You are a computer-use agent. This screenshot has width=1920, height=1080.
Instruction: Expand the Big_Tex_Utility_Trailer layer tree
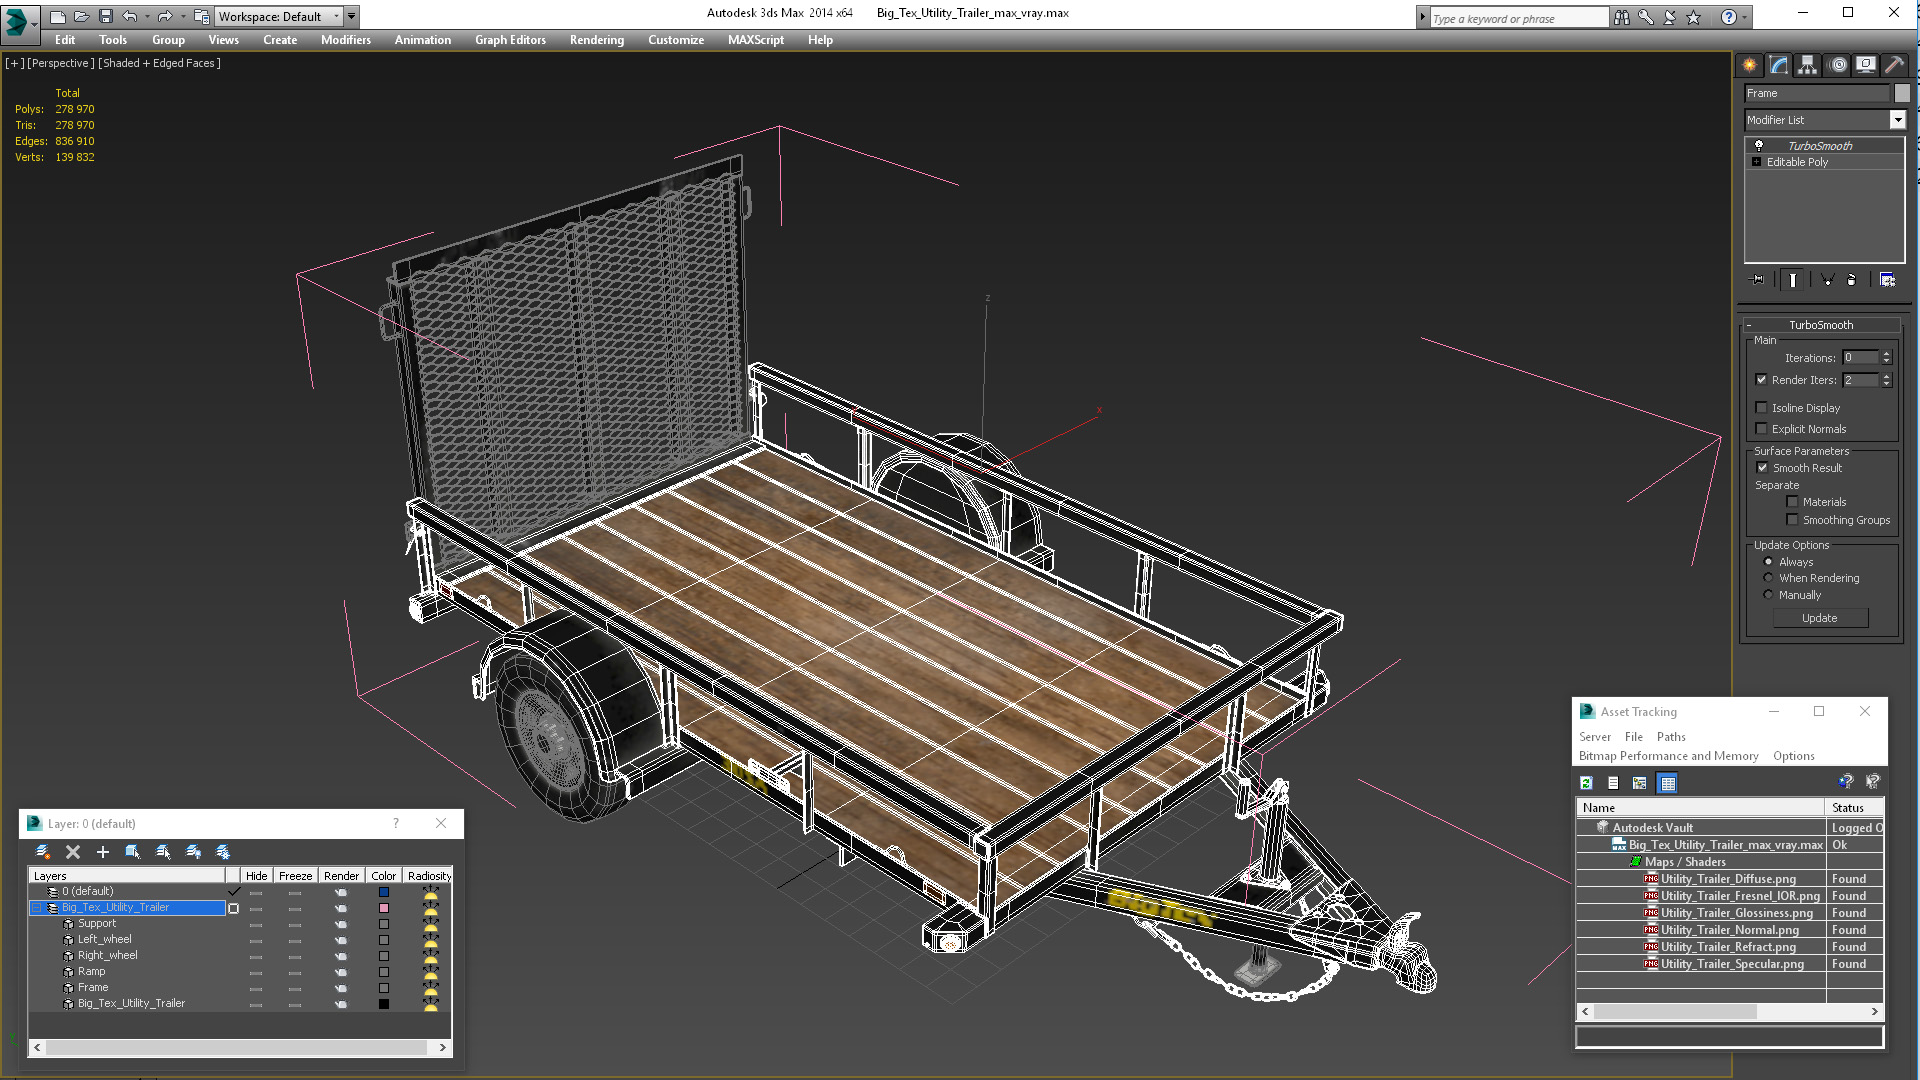(38, 906)
